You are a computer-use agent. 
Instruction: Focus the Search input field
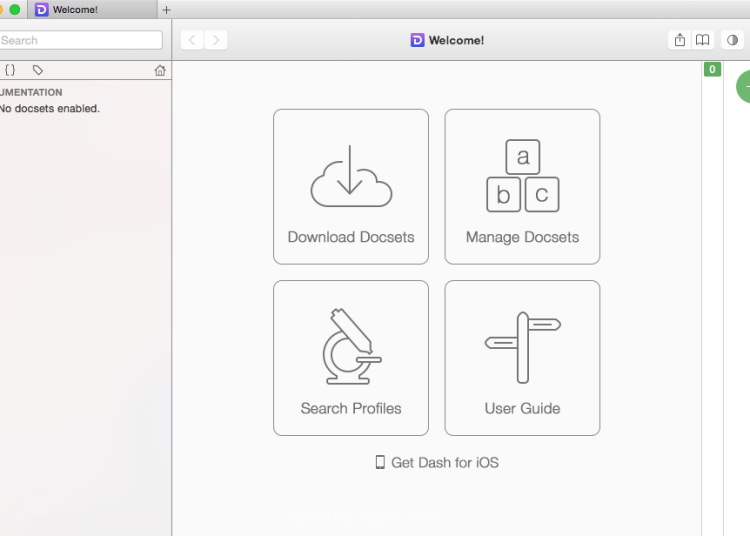point(80,40)
